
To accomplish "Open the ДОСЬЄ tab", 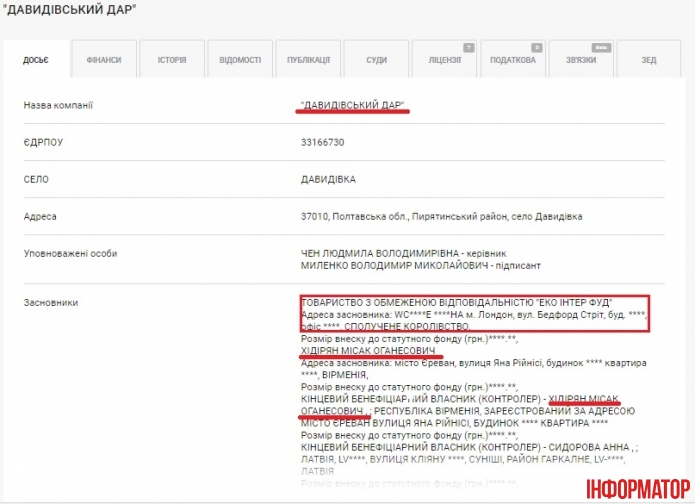I will pyautogui.click(x=35, y=60).
